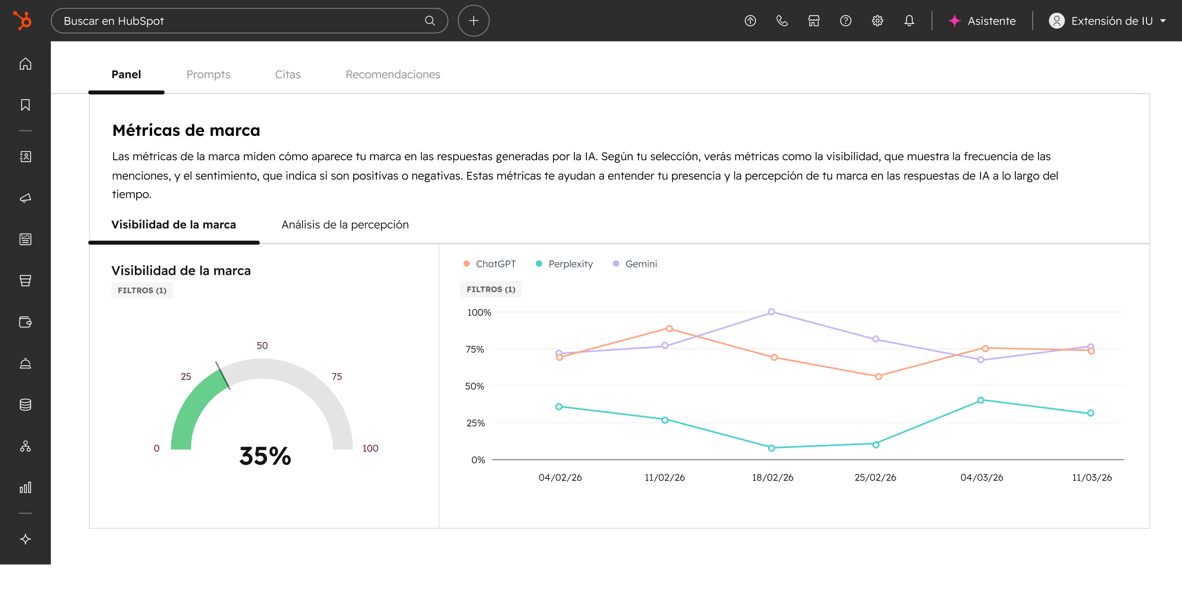
Task: Switch to the Prompts tab
Action: pos(208,73)
